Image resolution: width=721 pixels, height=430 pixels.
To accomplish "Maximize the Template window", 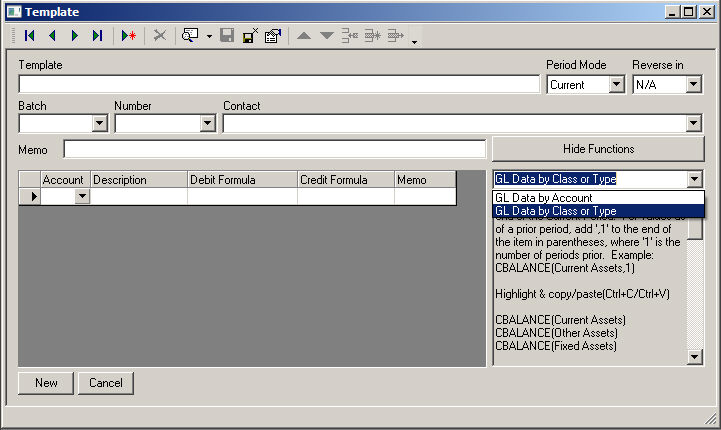I will pos(688,11).
